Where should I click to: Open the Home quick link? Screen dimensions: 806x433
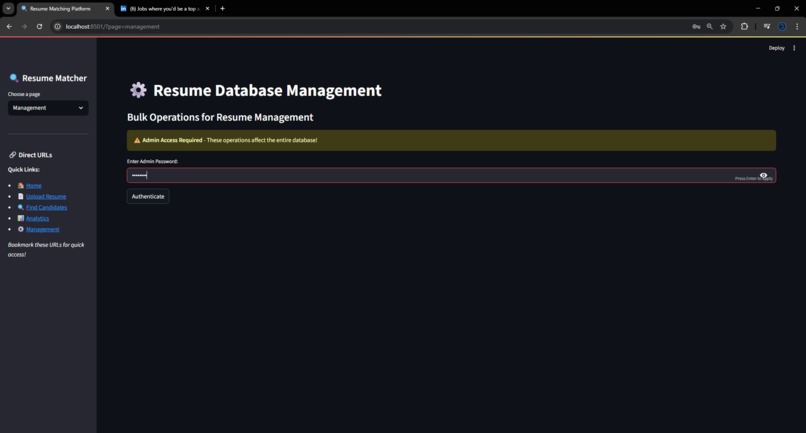tap(34, 186)
